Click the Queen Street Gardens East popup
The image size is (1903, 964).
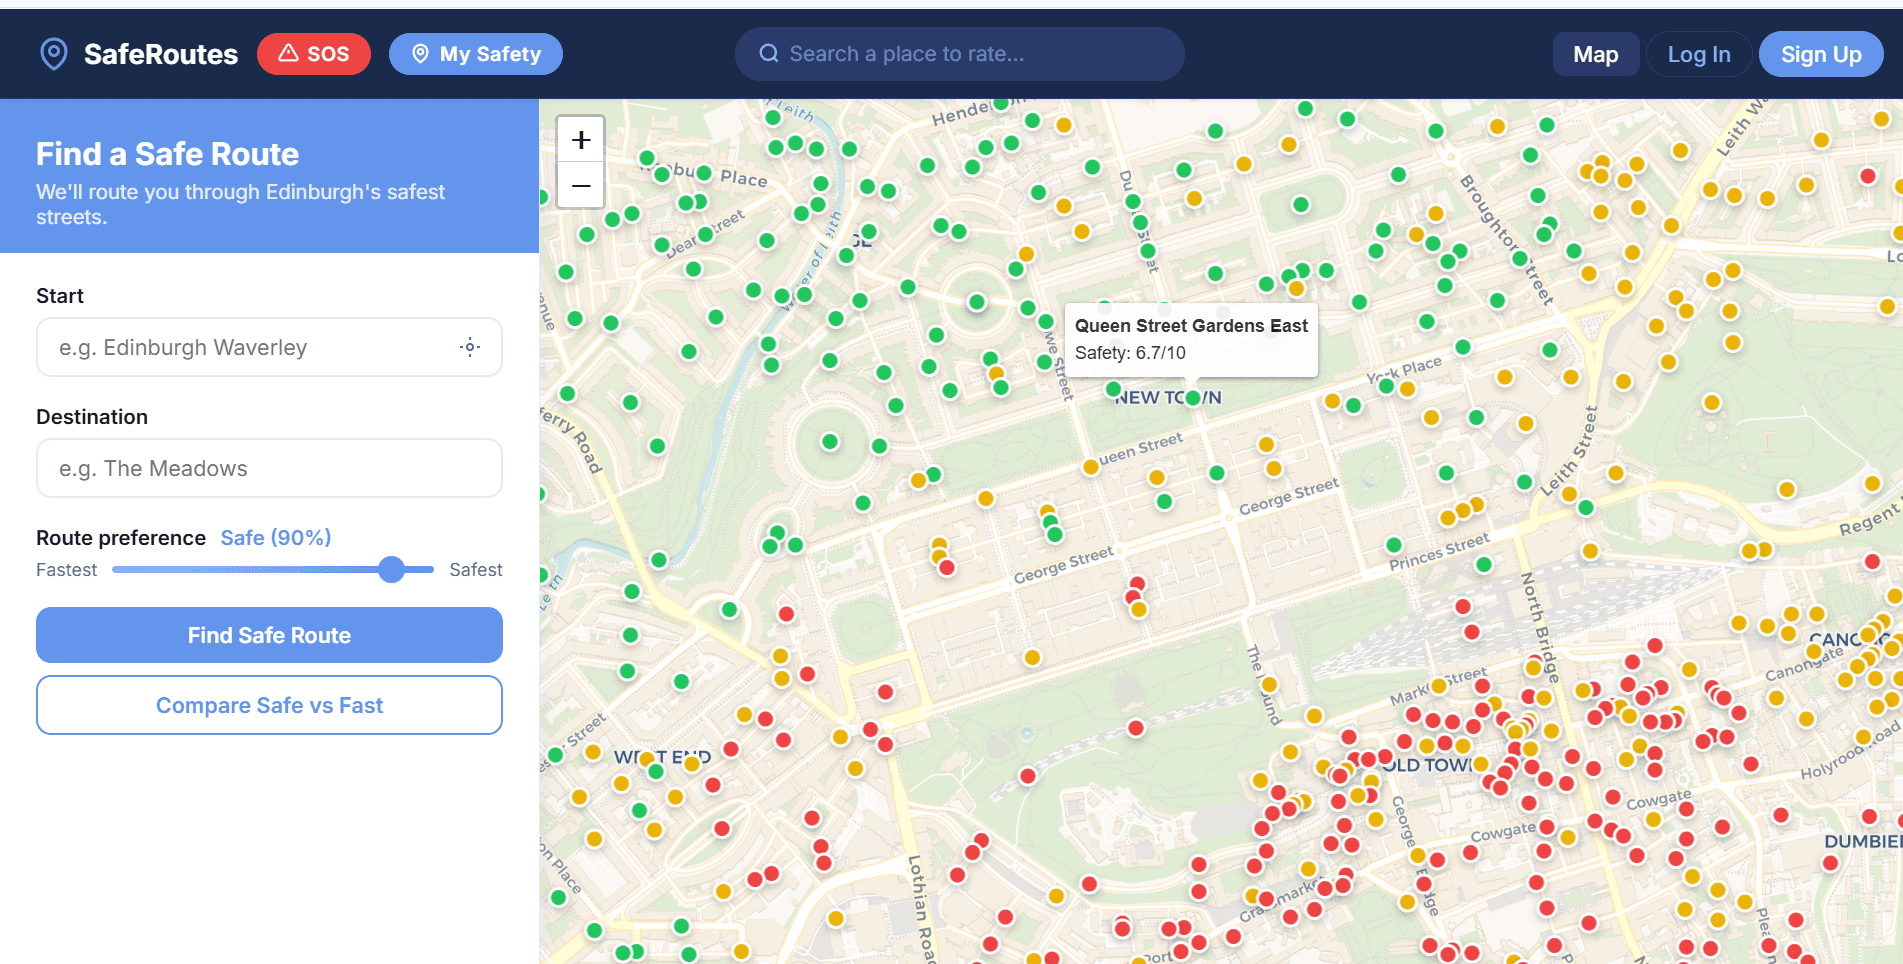click(x=1191, y=340)
